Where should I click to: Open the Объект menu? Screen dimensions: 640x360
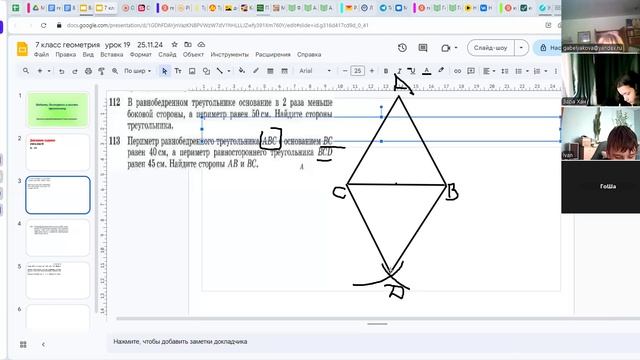click(x=193, y=54)
